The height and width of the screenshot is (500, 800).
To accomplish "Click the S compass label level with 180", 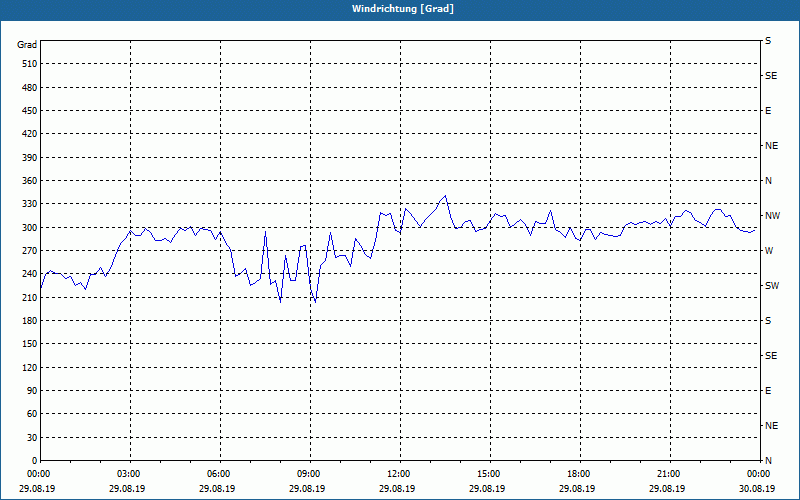I will 768,321.
